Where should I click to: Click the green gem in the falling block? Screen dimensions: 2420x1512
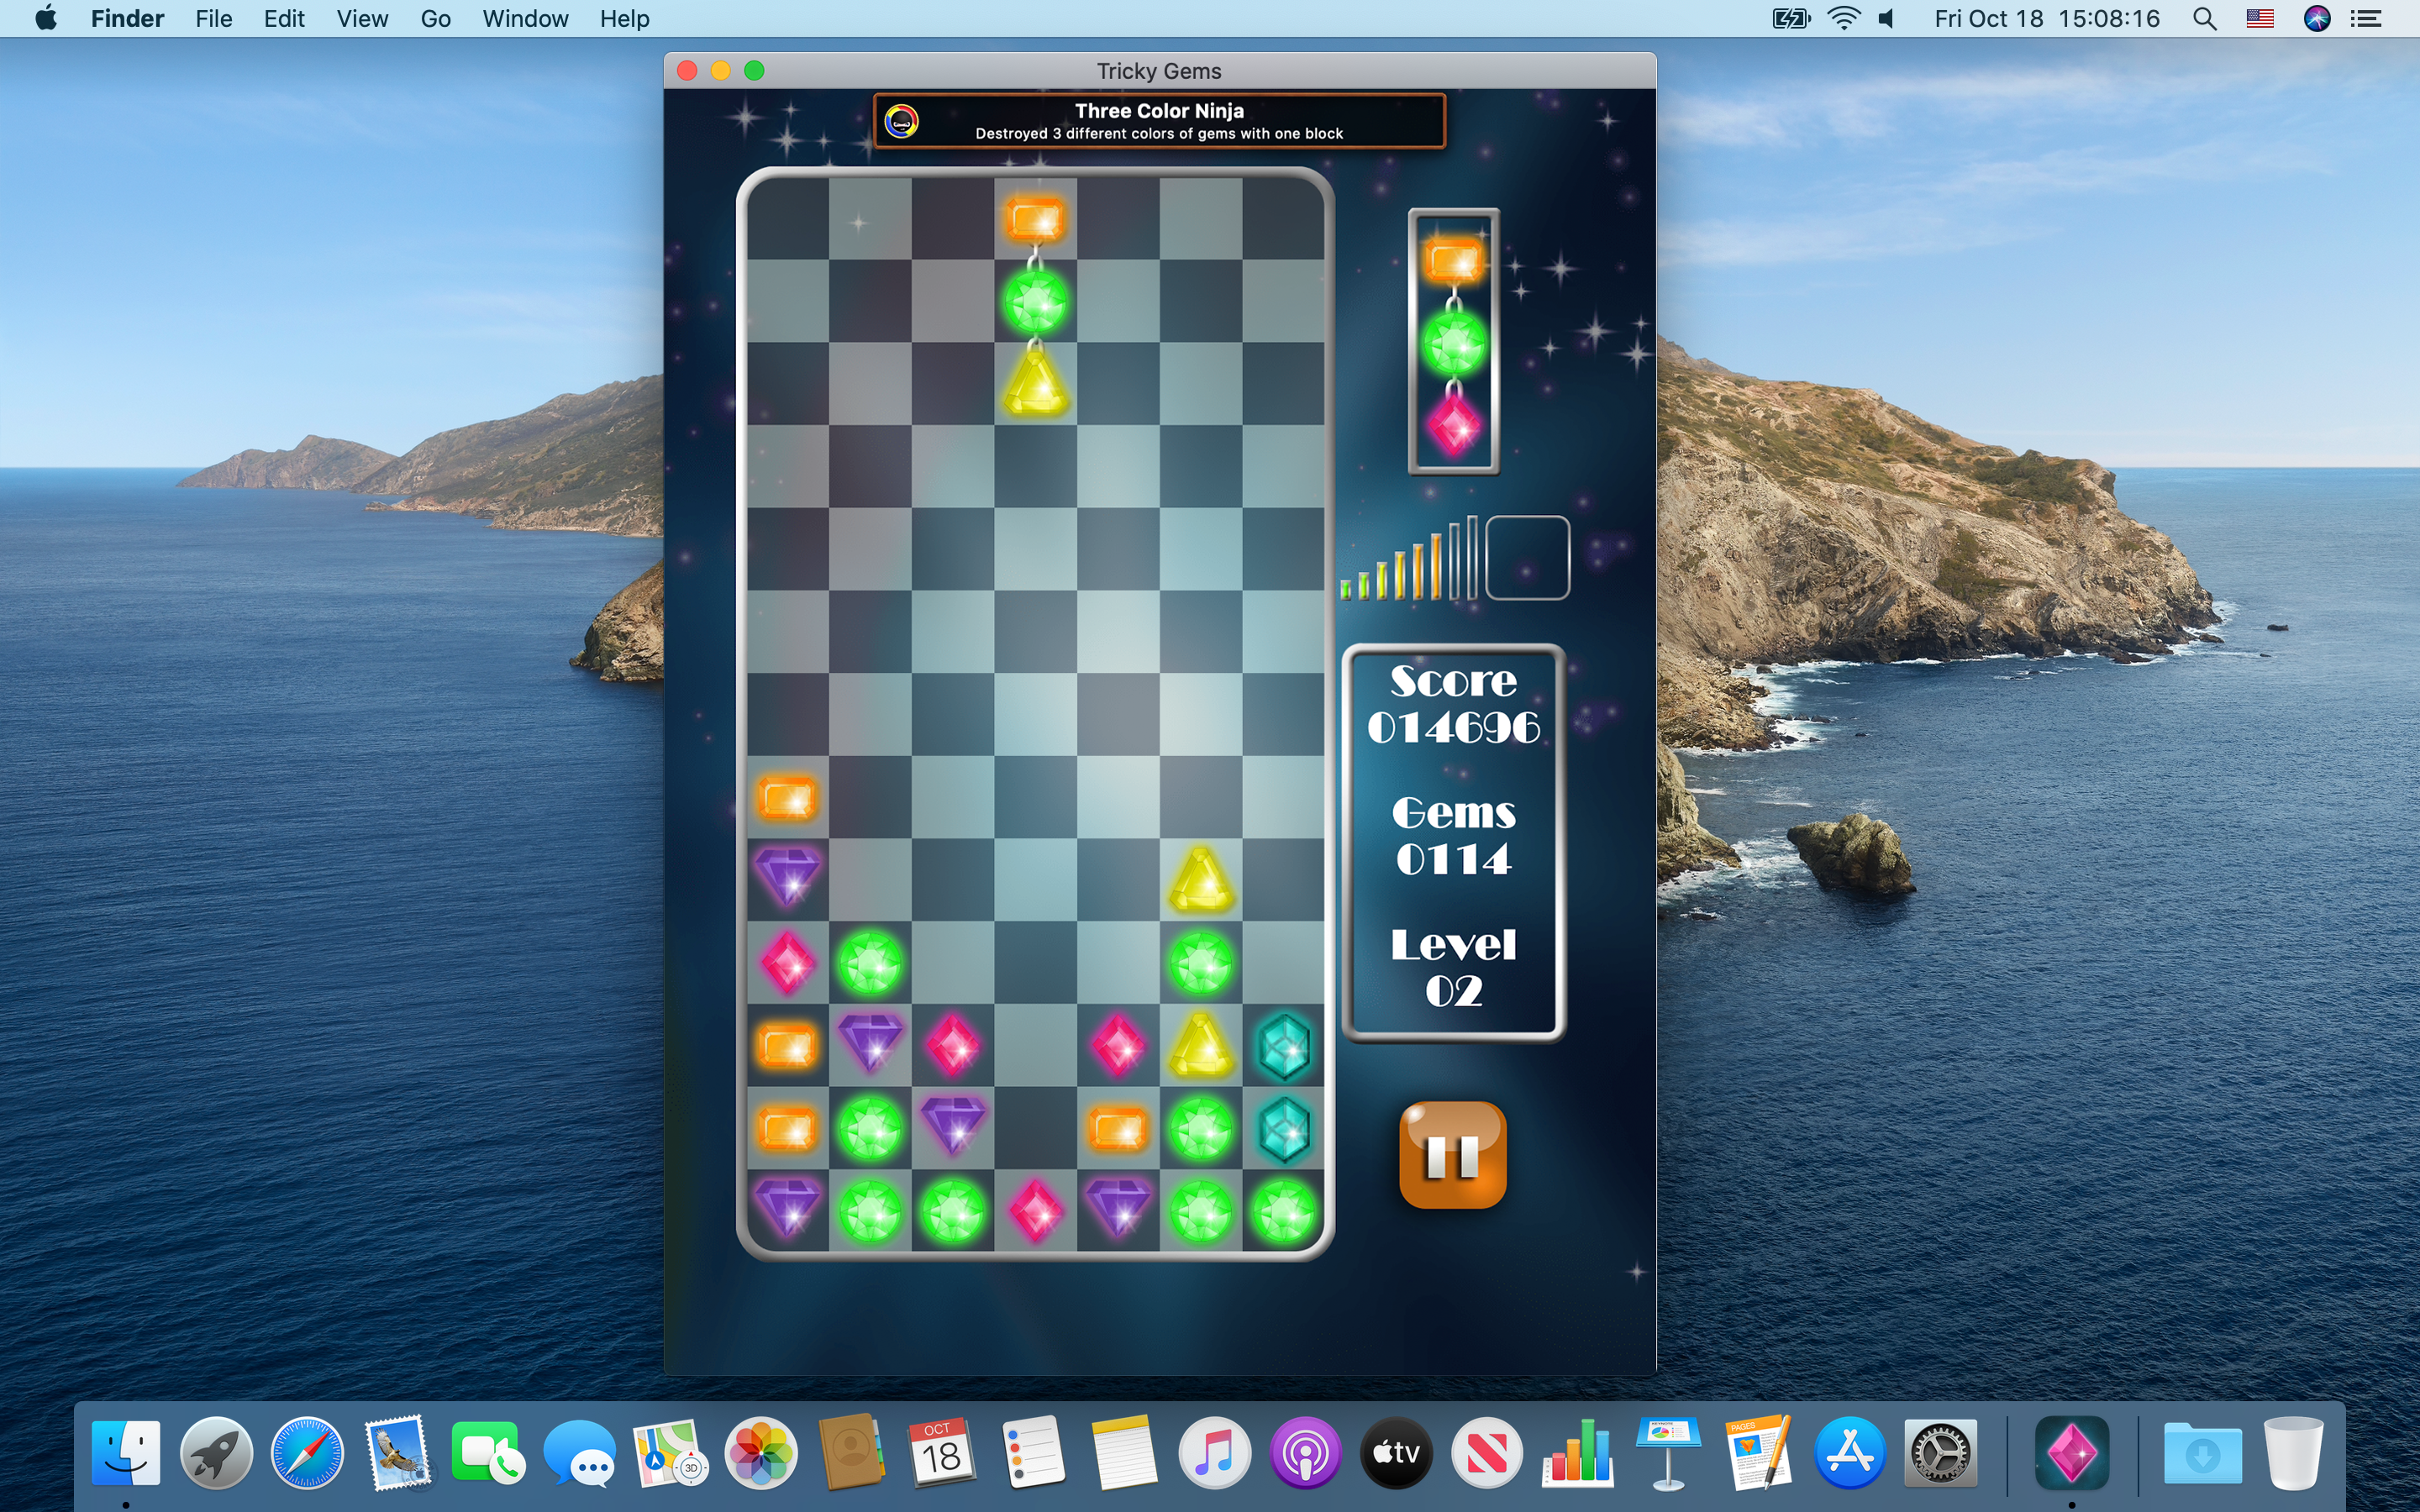pos(1035,302)
